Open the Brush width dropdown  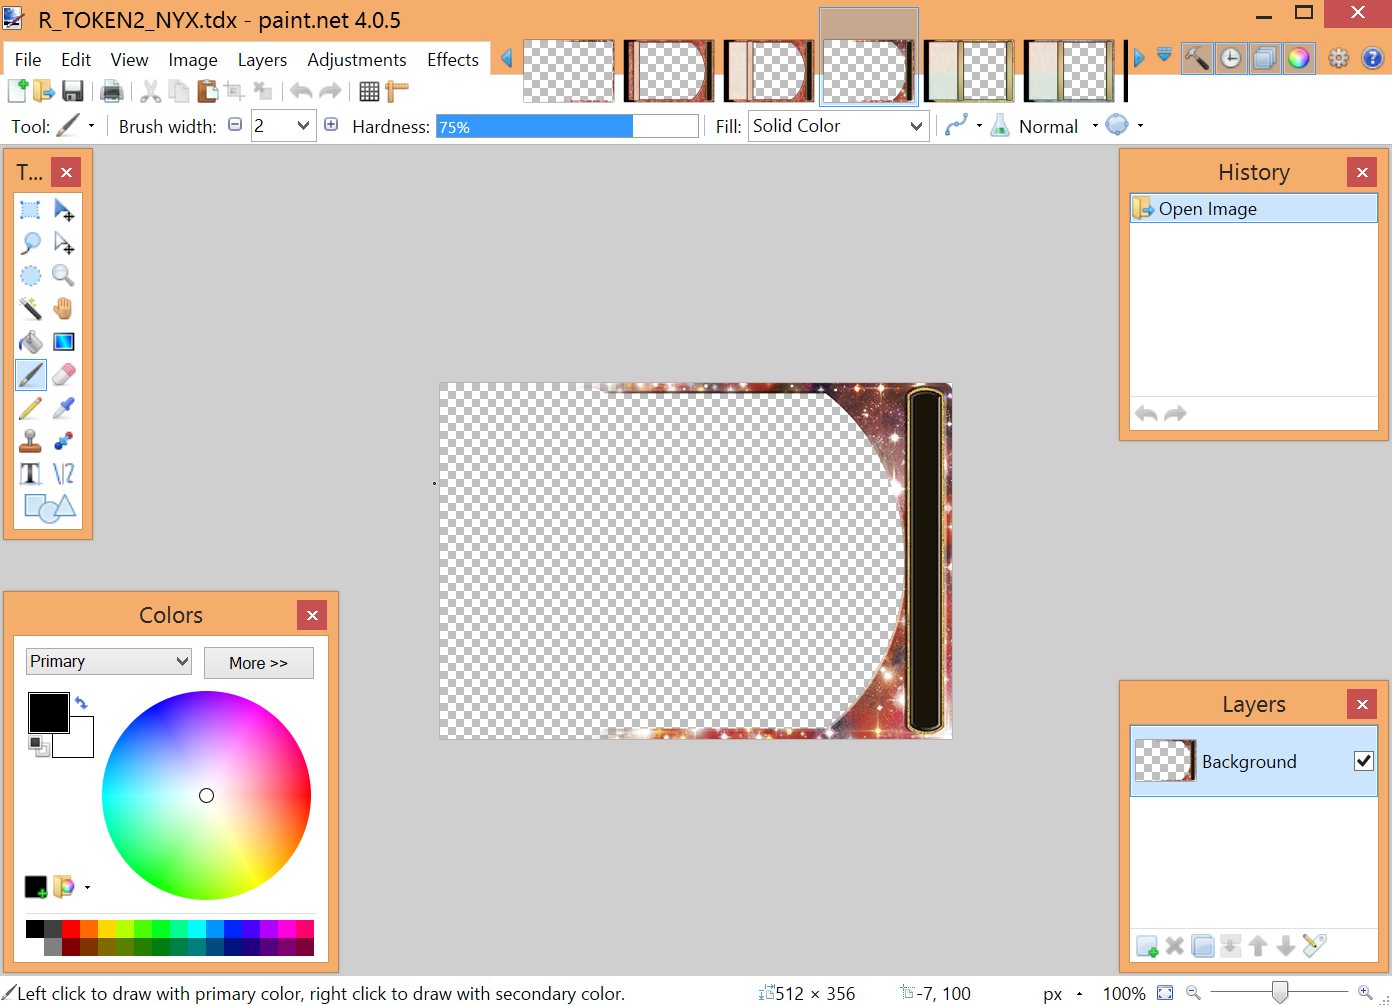pyautogui.click(x=304, y=126)
